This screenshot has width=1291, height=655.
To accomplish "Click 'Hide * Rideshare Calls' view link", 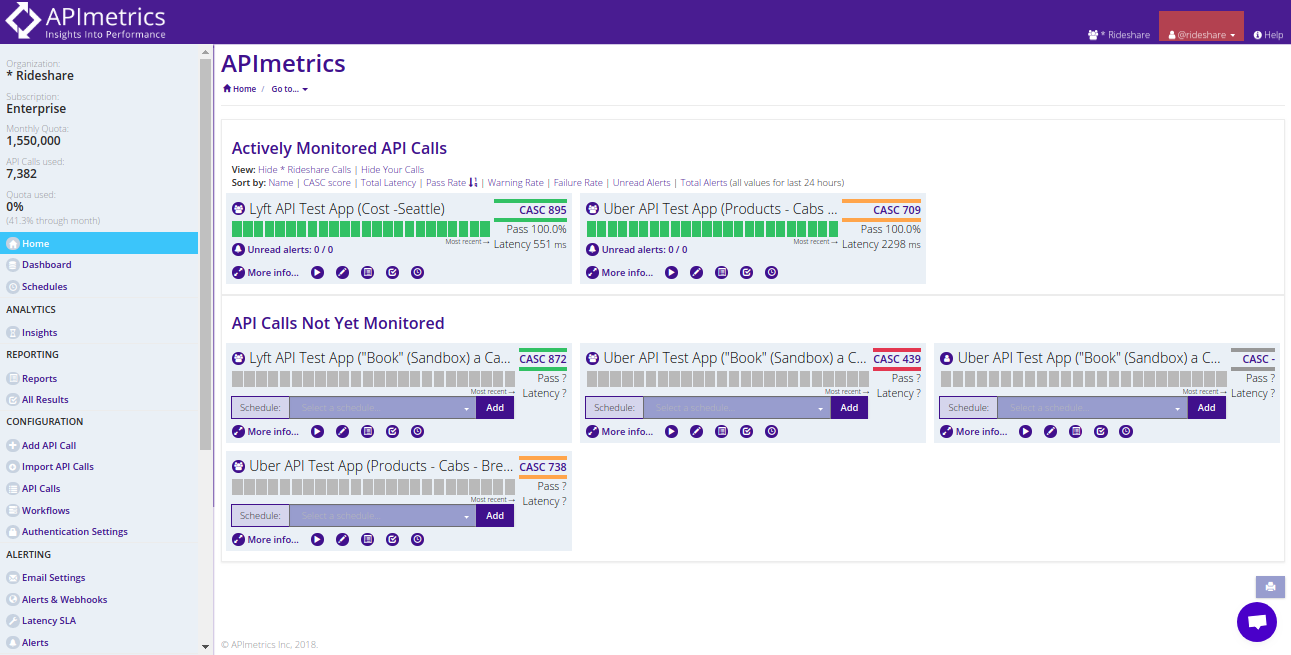I will tap(304, 170).
